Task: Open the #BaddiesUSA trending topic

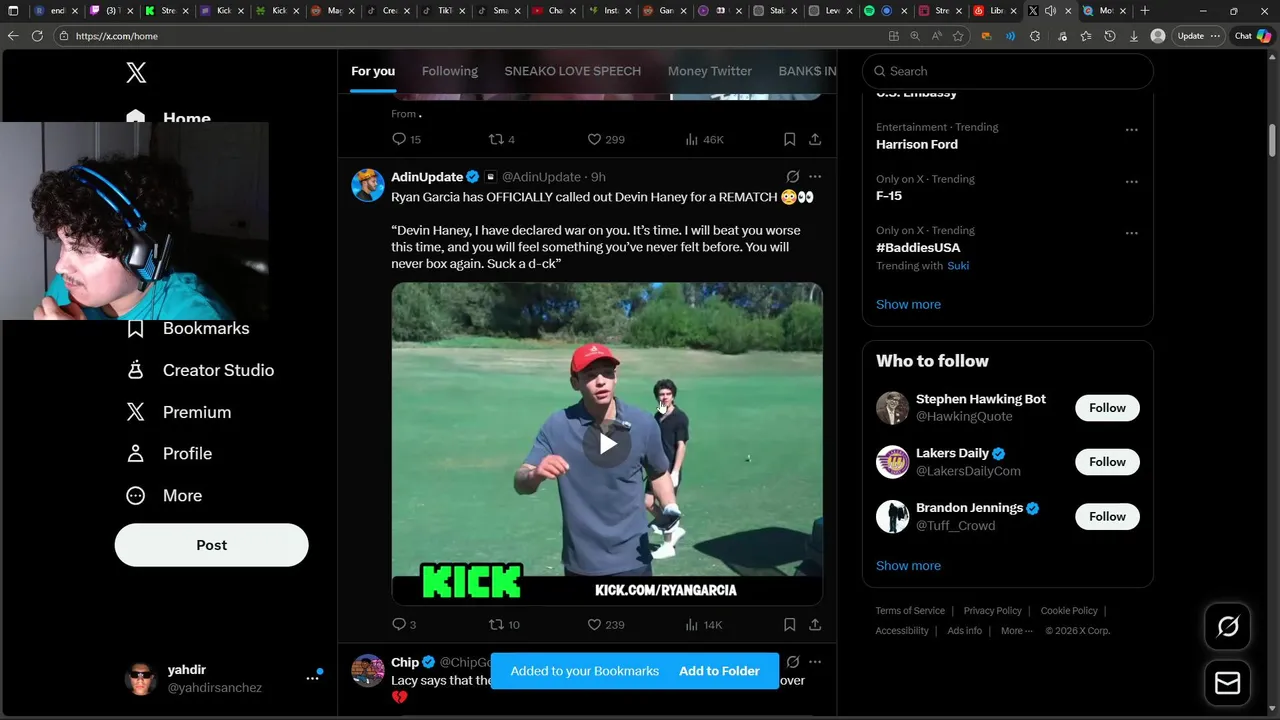Action: click(x=918, y=247)
